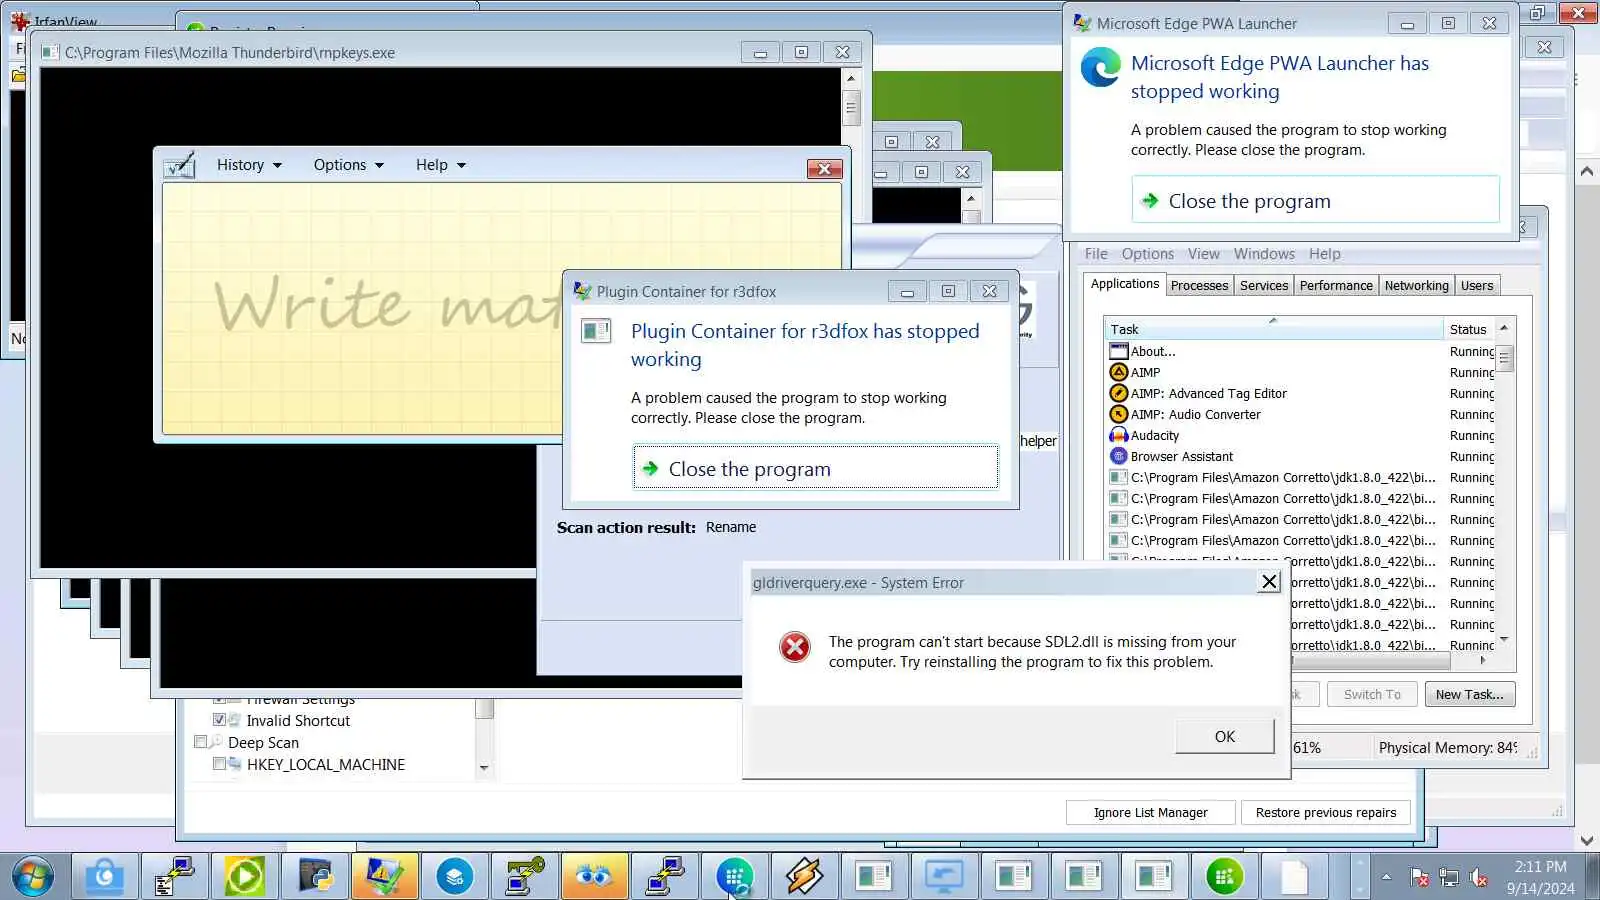Toggle the HKEY_LOCAL_MACHINE checkbox
The height and width of the screenshot is (900, 1600).
219,764
